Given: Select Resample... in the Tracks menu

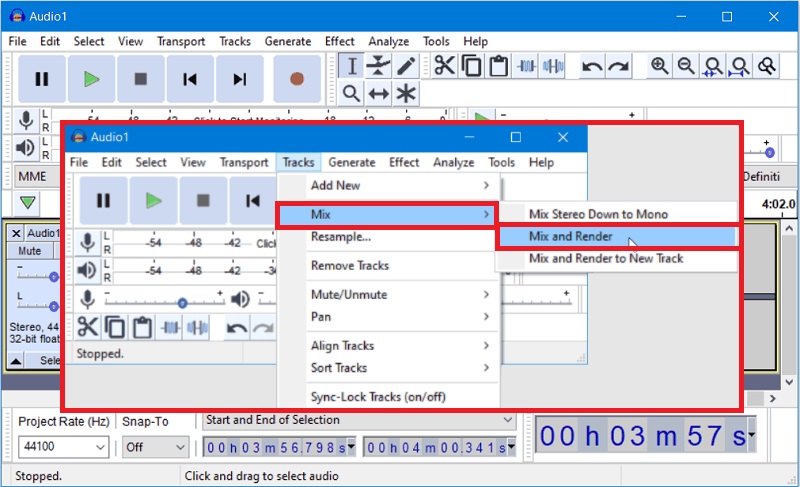Looking at the screenshot, I should click(x=389, y=237).
